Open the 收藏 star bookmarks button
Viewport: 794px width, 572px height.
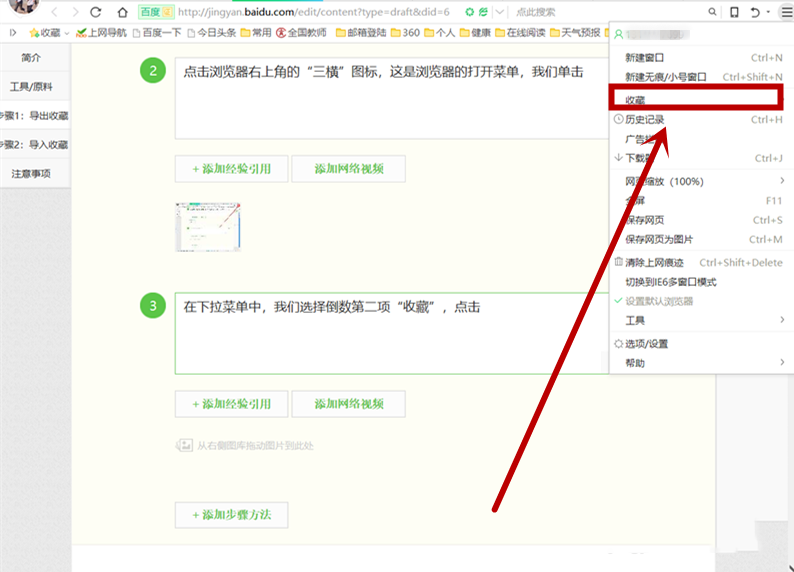pyautogui.click(x=49, y=33)
